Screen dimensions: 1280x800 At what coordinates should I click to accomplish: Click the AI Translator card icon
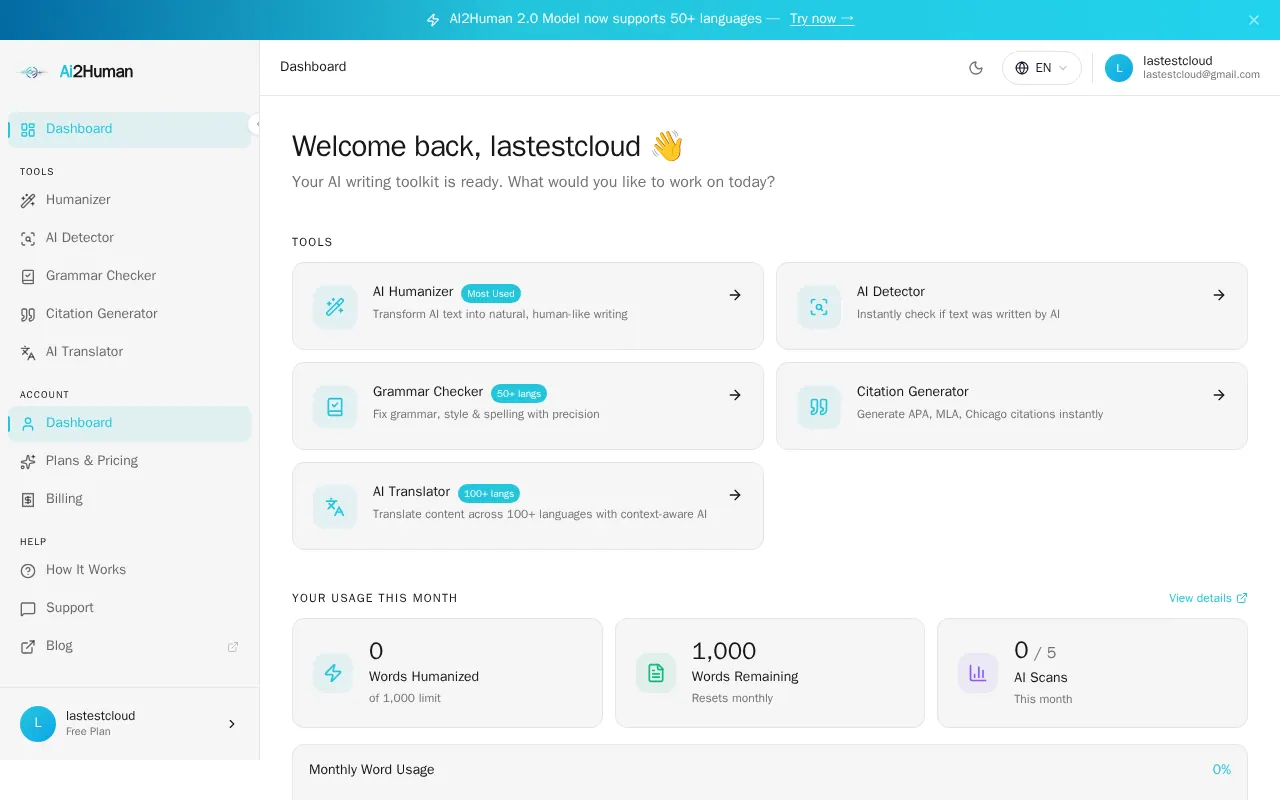[x=335, y=507]
